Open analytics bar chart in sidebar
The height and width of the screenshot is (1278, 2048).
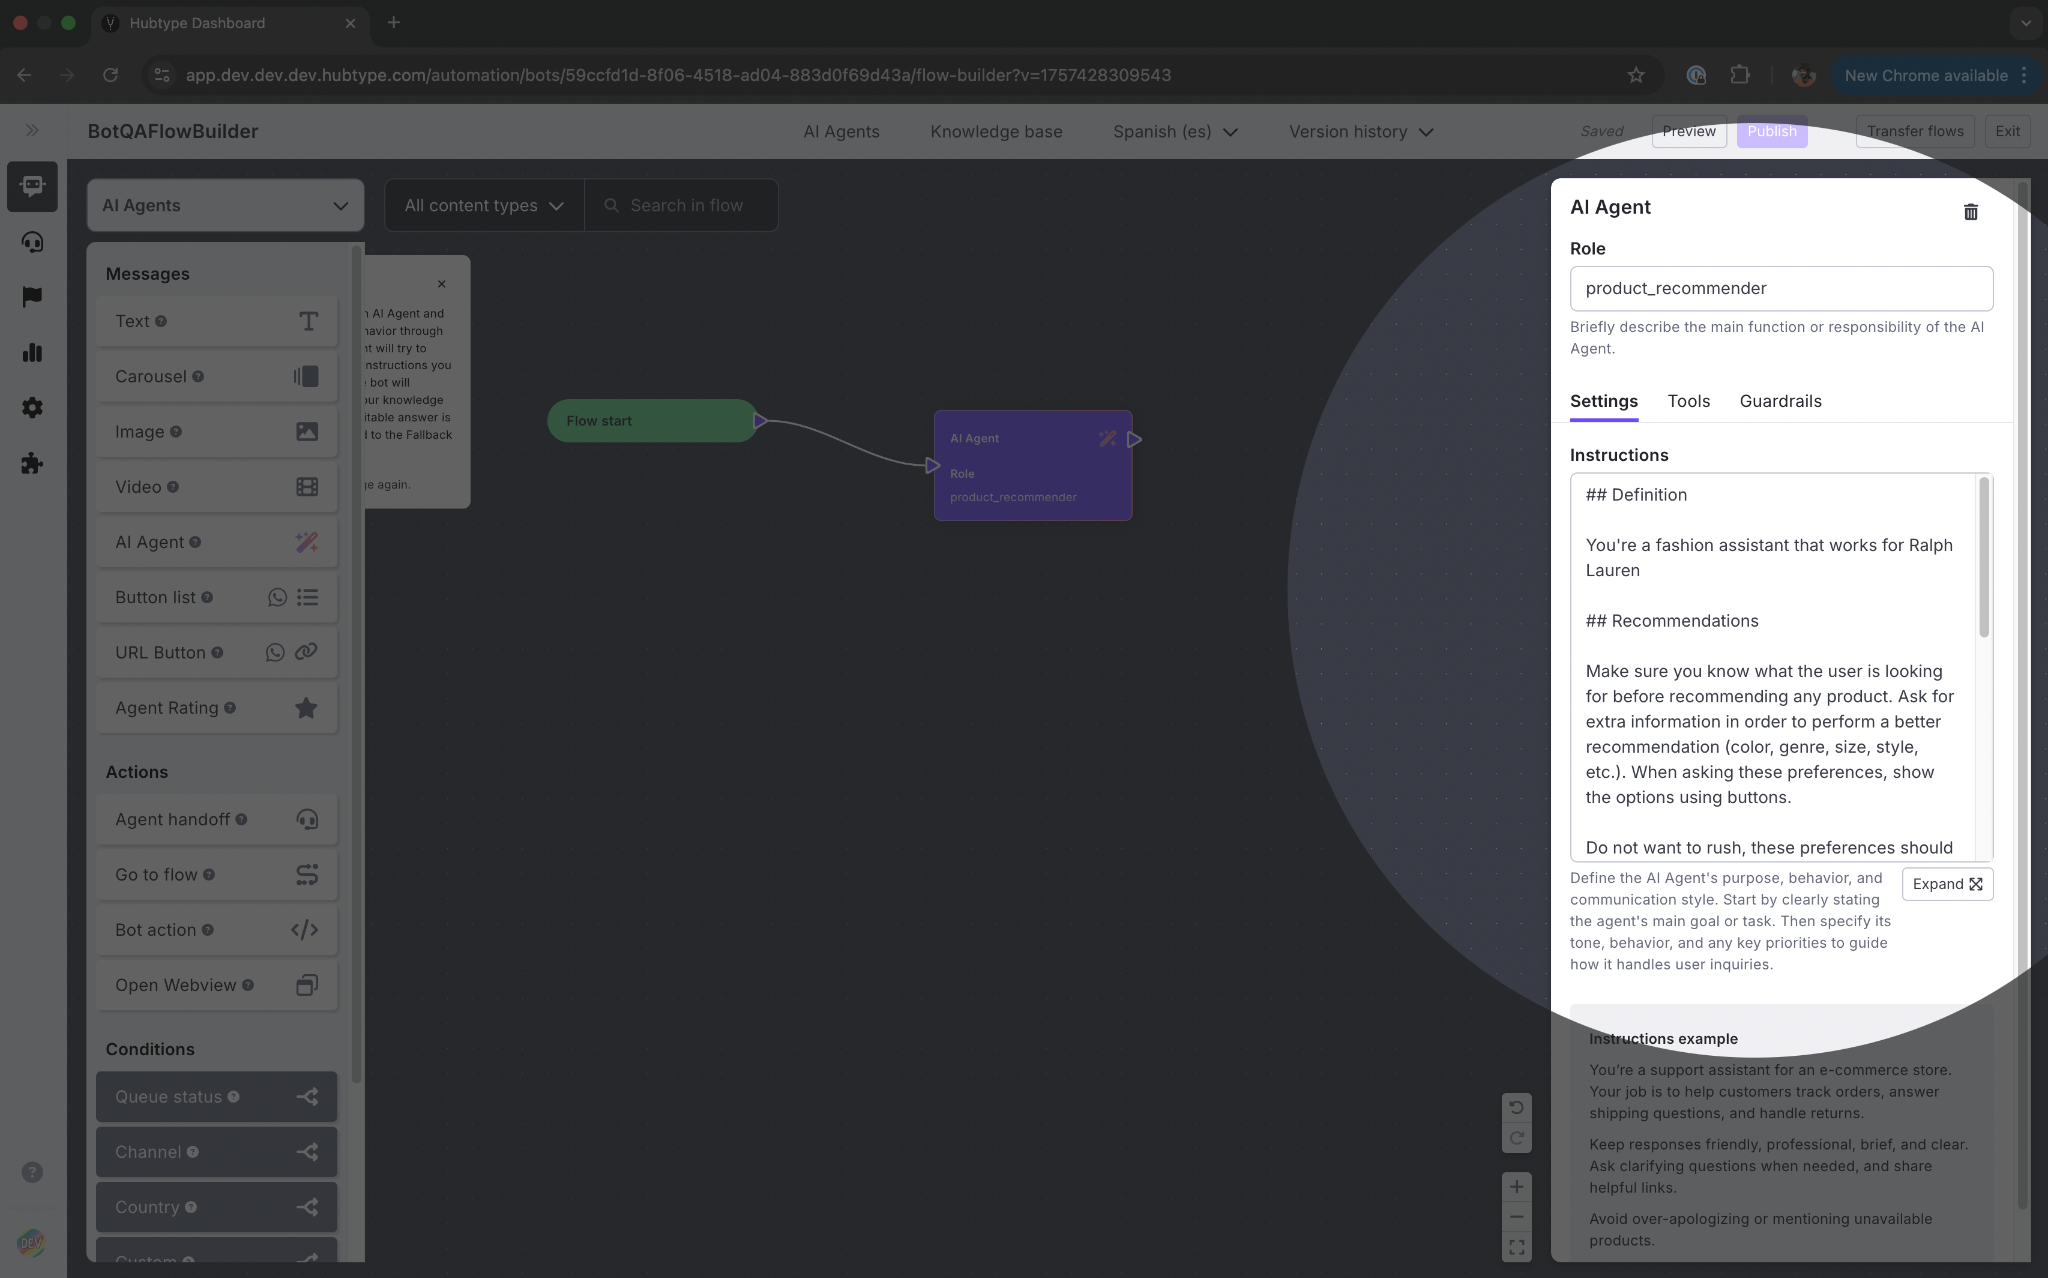pyautogui.click(x=32, y=352)
